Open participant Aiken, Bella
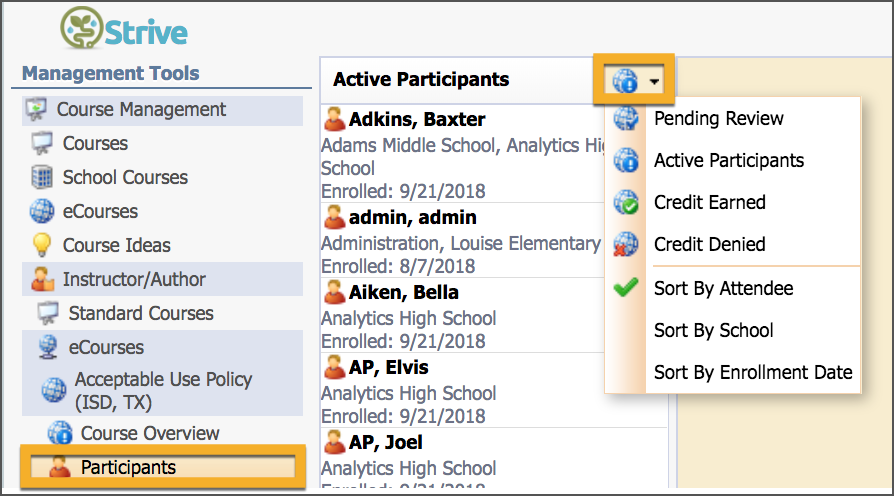The image size is (894, 496). 404,292
